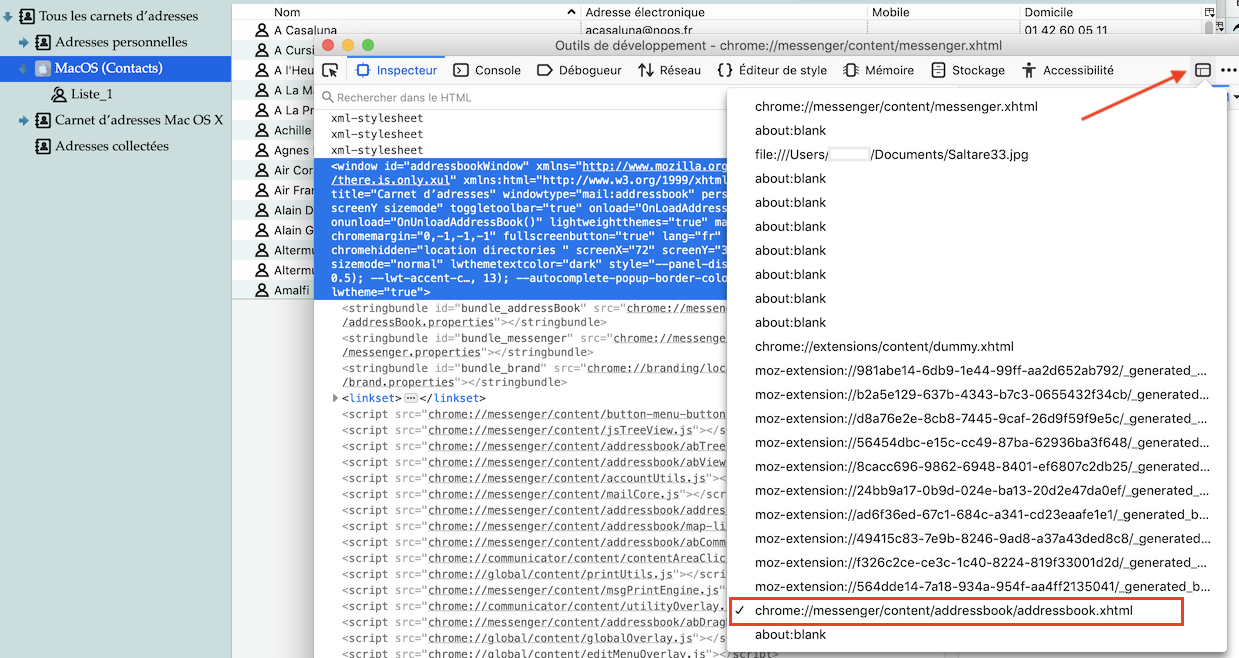Select contact Achille in list
This screenshot has height=658, width=1239.
293,130
